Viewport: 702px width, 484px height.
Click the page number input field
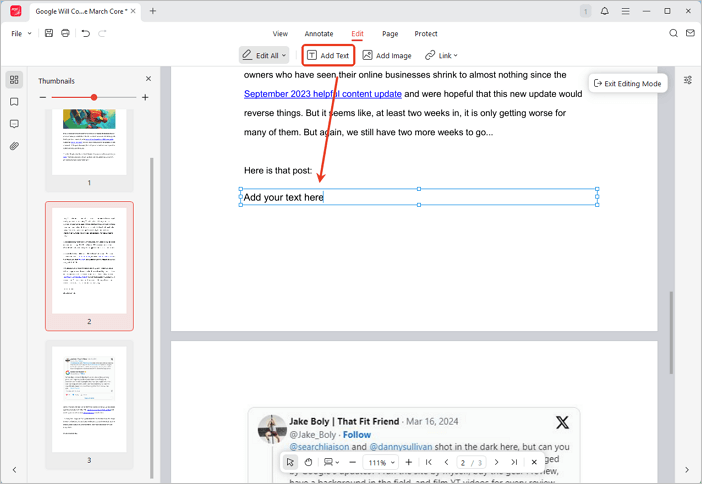coord(463,463)
